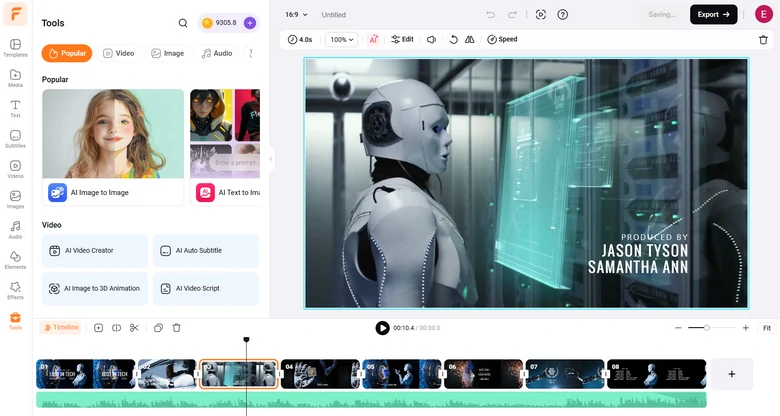This screenshot has height=416, width=780.
Task: Add credits with the purple plus button
Action: [x=250, y=22]
